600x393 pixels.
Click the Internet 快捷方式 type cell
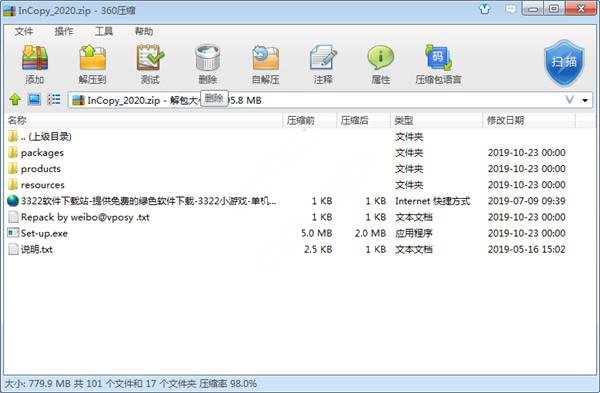432,201
